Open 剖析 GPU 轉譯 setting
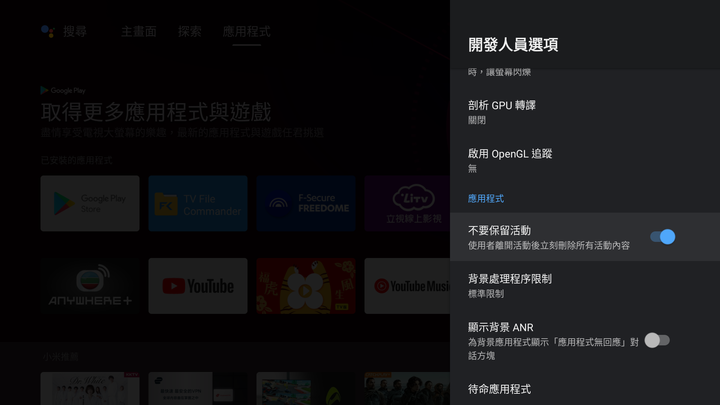This screenshot has width=720, height=405. click(x=585, y=112)
